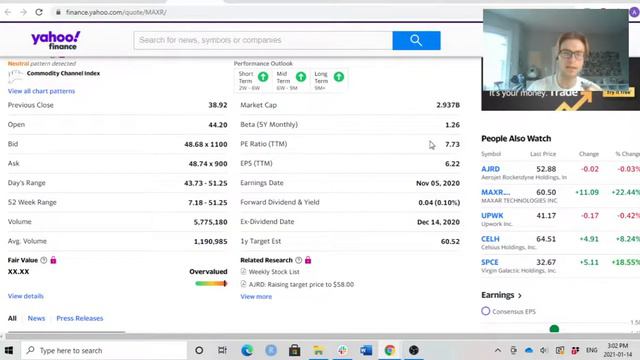This screenshot has height=360, width=640.
Task: Click the Short Term green up-arrow indicator
Action: [x=263, y=77]
